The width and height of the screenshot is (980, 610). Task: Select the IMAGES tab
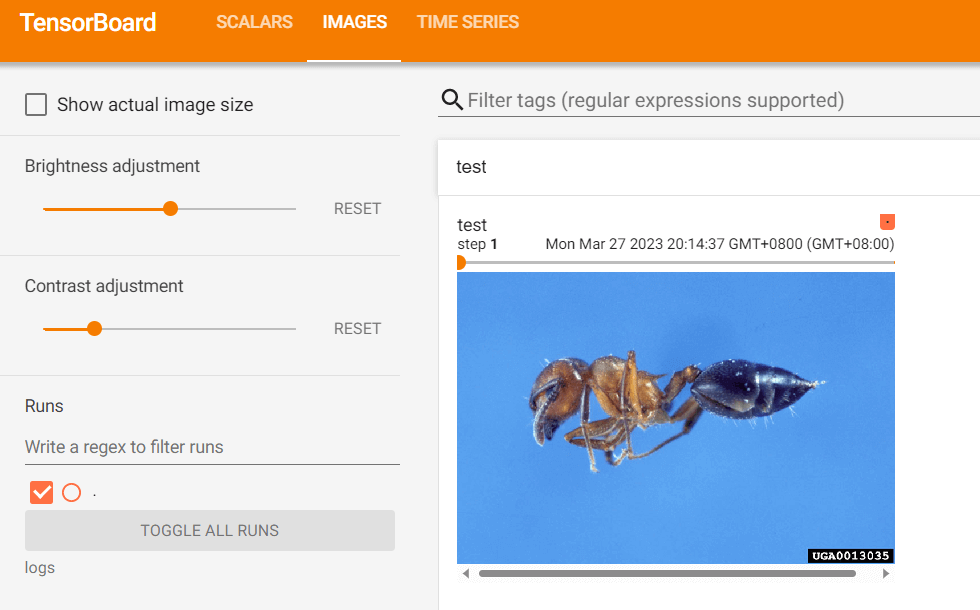tap(354, 22)
